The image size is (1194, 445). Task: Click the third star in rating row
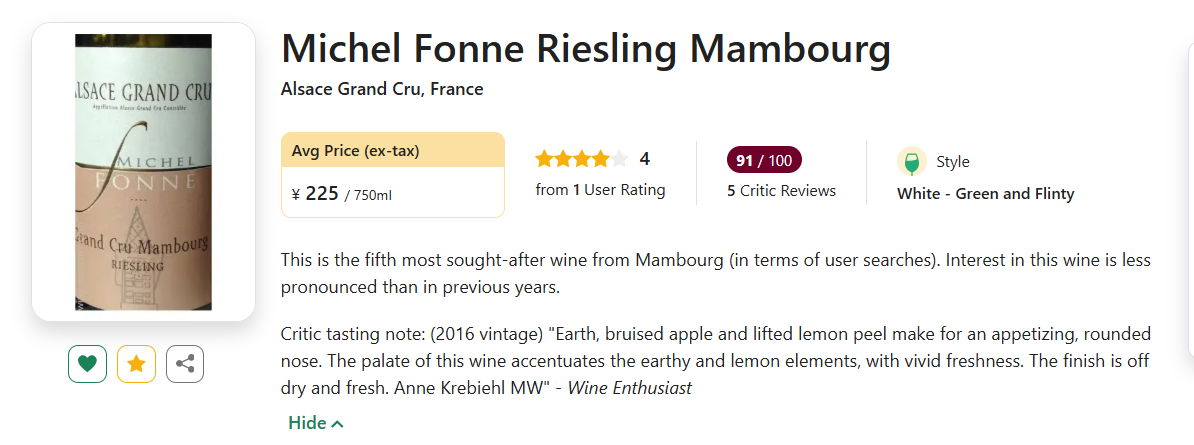[x=583, y=159]
